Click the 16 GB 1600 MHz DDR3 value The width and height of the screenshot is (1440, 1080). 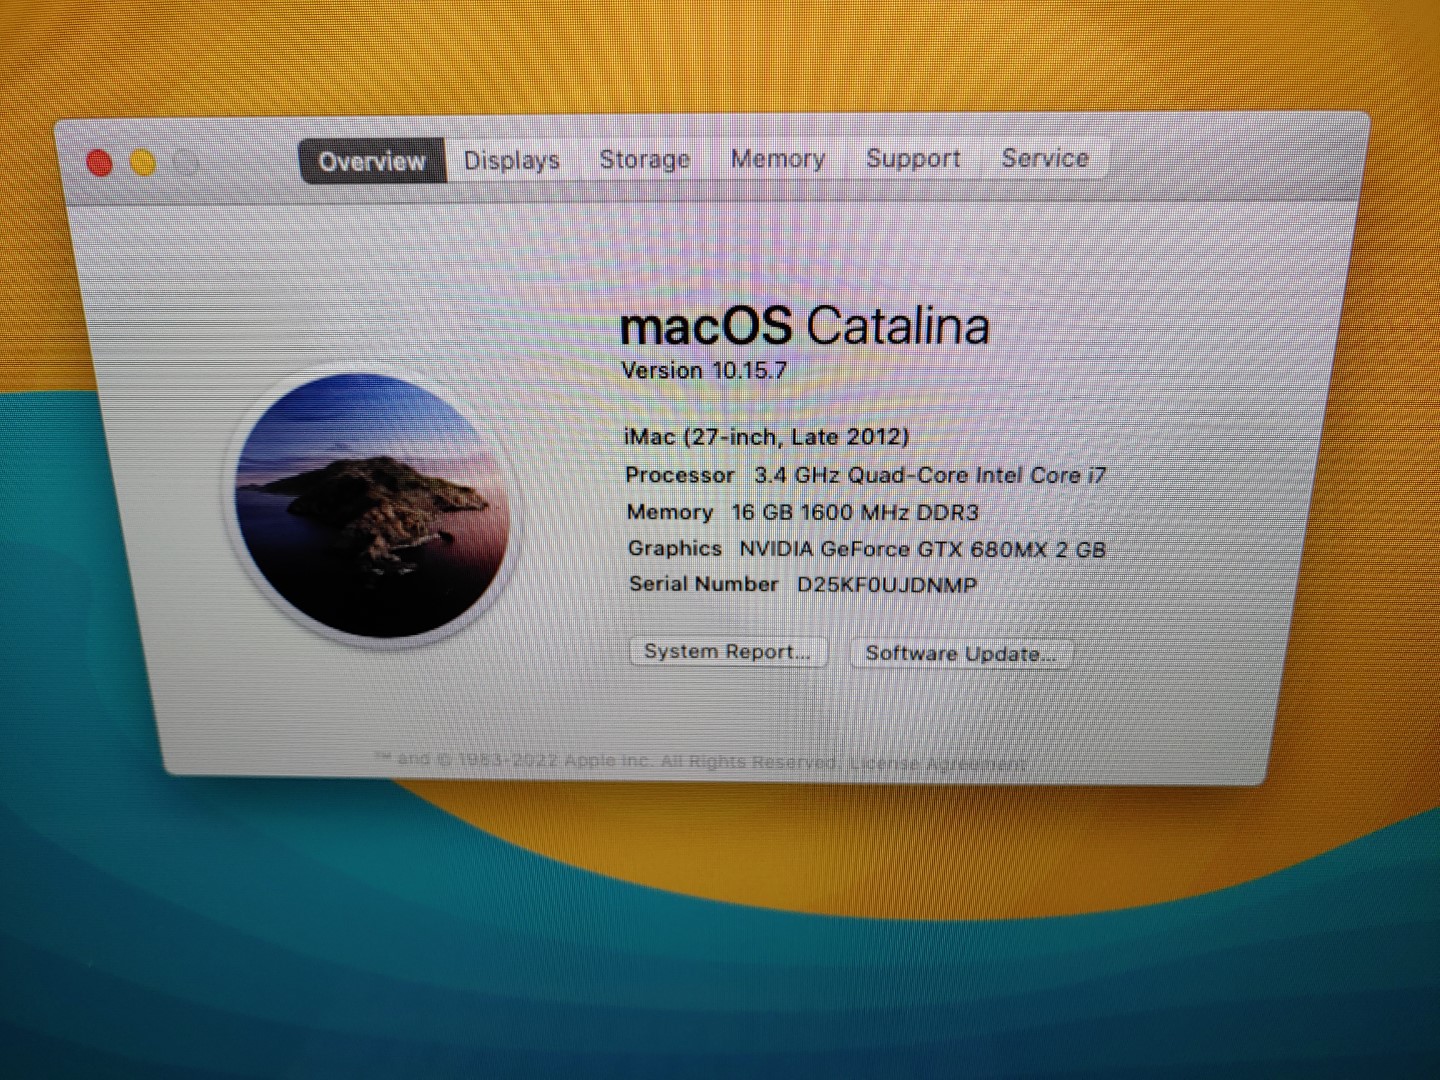click(x=855, y=512)
